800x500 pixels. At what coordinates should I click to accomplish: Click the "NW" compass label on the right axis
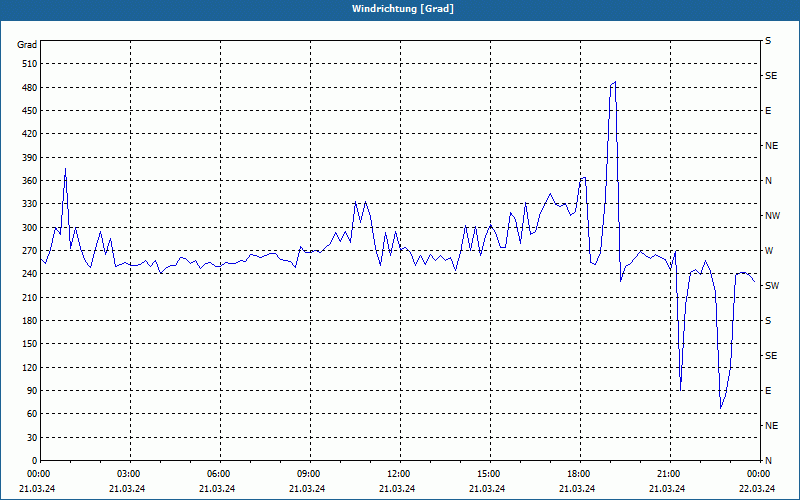[x=772, y=216]
